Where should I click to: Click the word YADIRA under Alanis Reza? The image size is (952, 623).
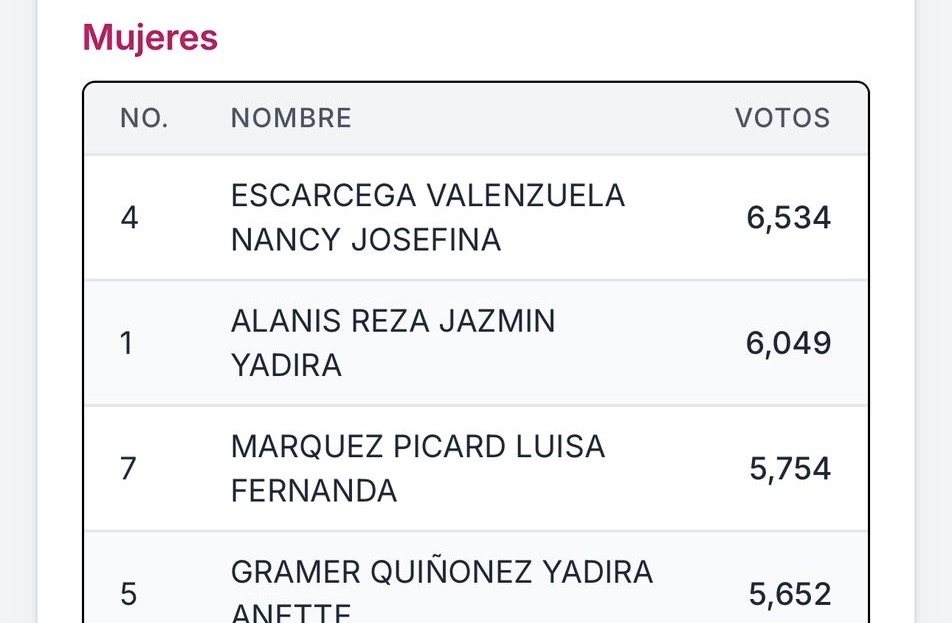coord(286,366)
